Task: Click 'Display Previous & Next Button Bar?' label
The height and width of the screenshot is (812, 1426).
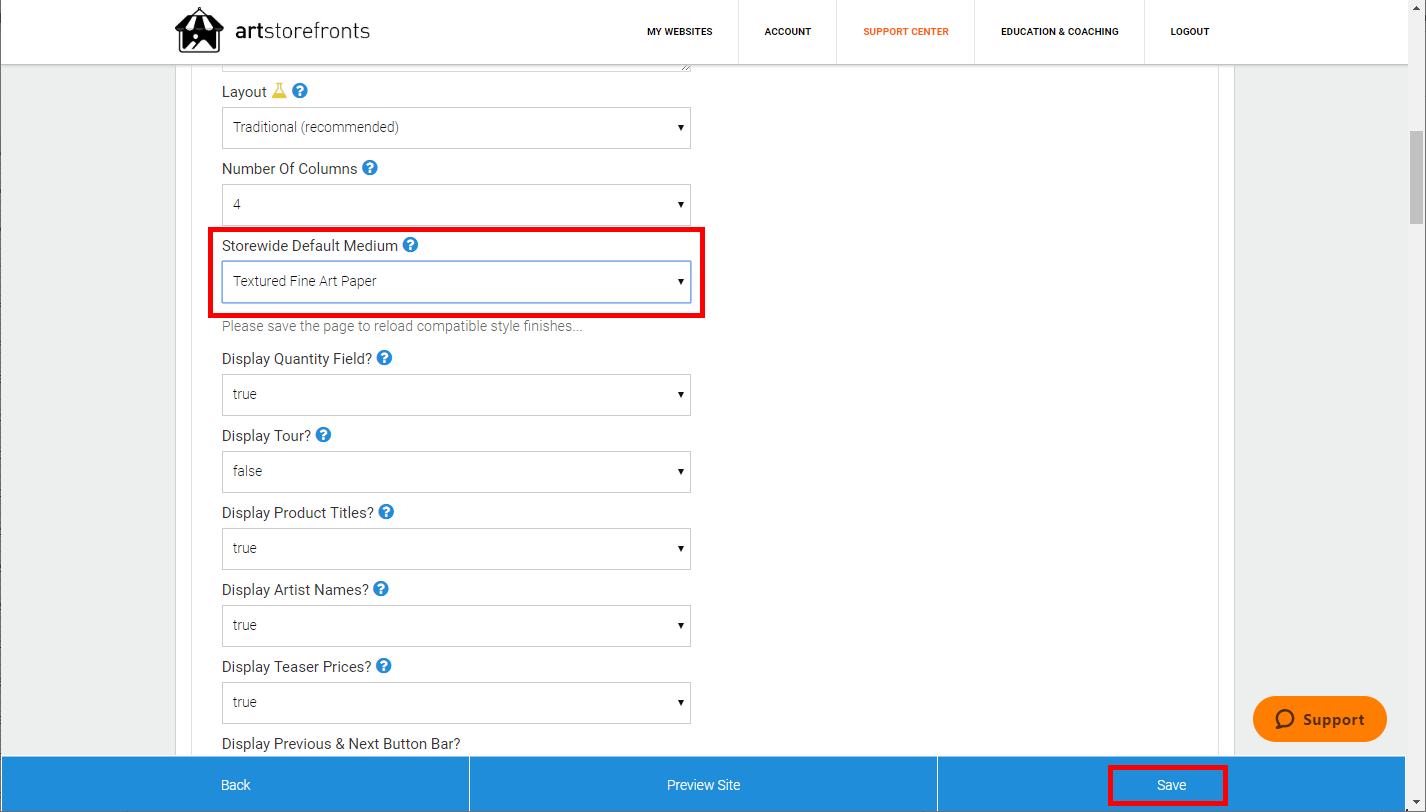Action: tap(341, 744)
